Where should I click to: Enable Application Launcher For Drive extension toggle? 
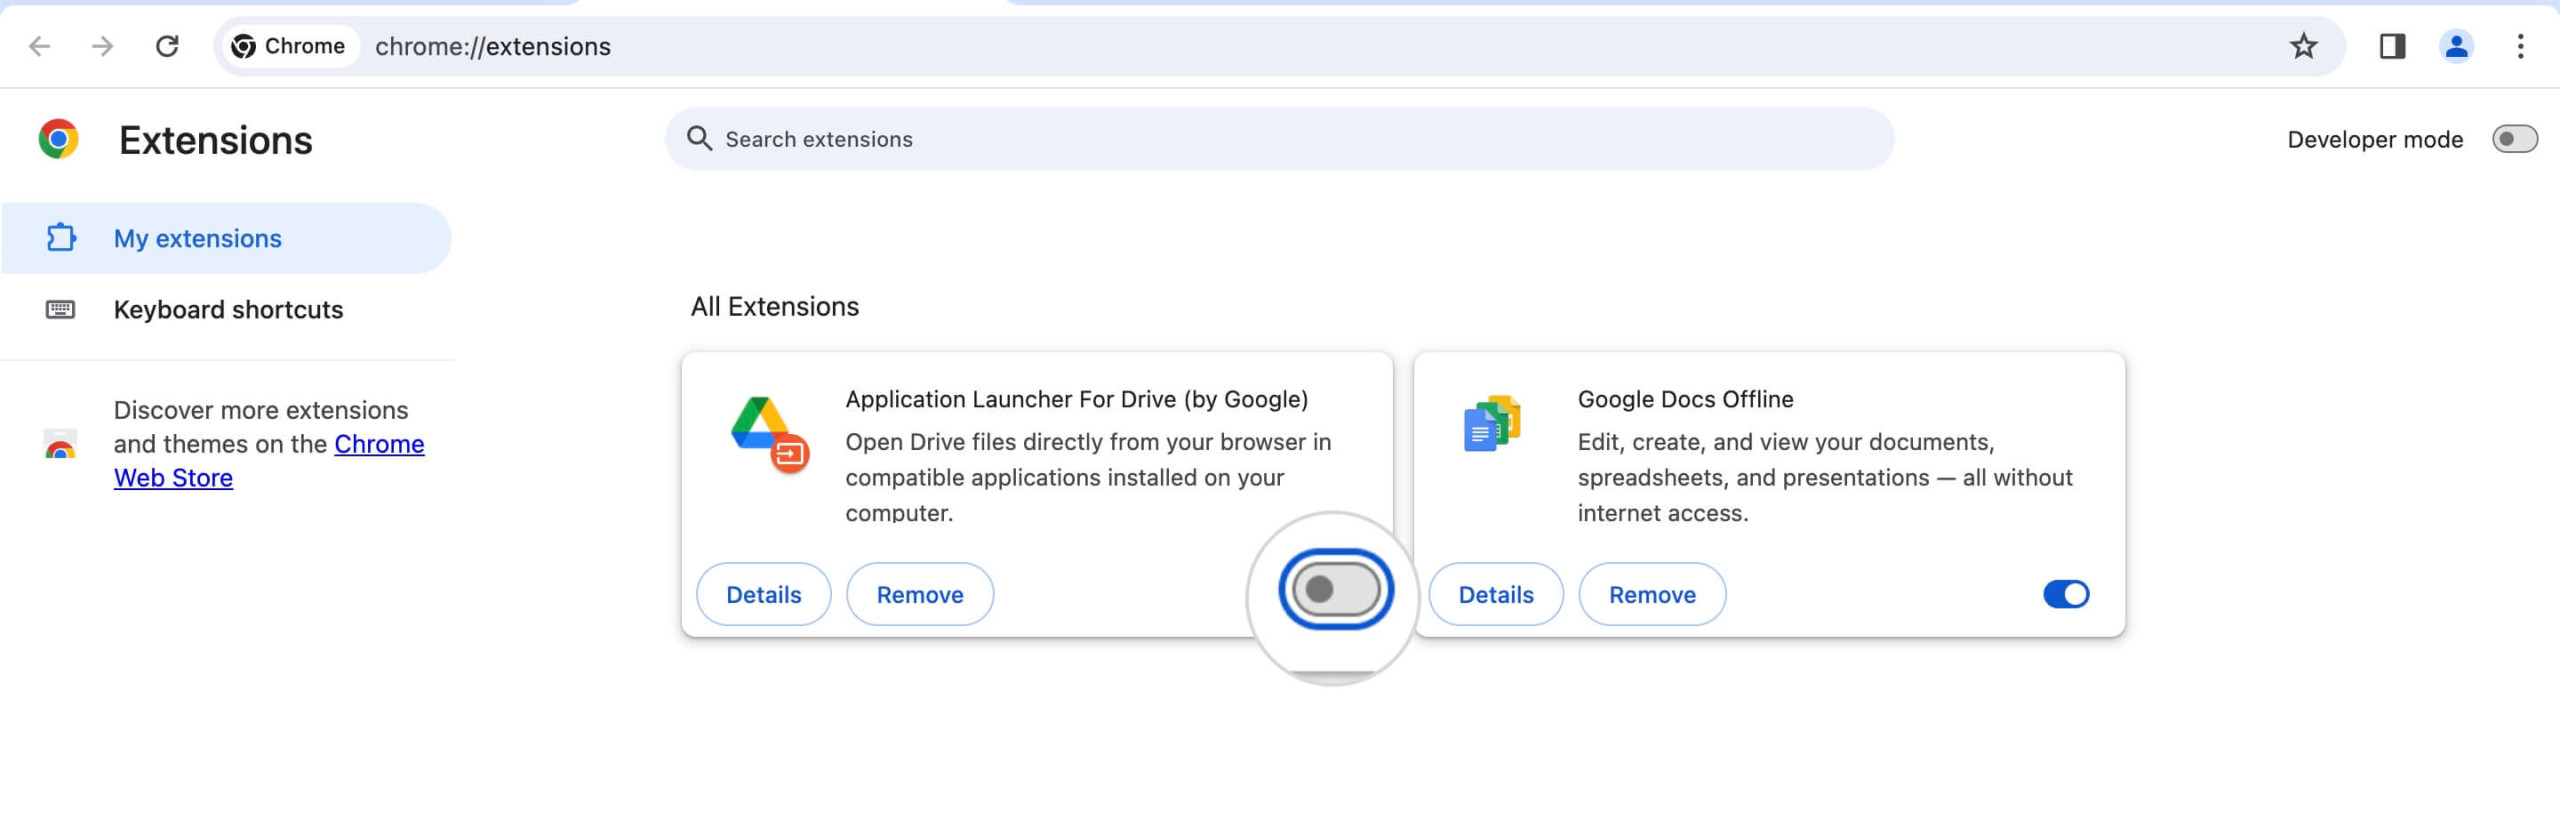tap(1336, 590)
